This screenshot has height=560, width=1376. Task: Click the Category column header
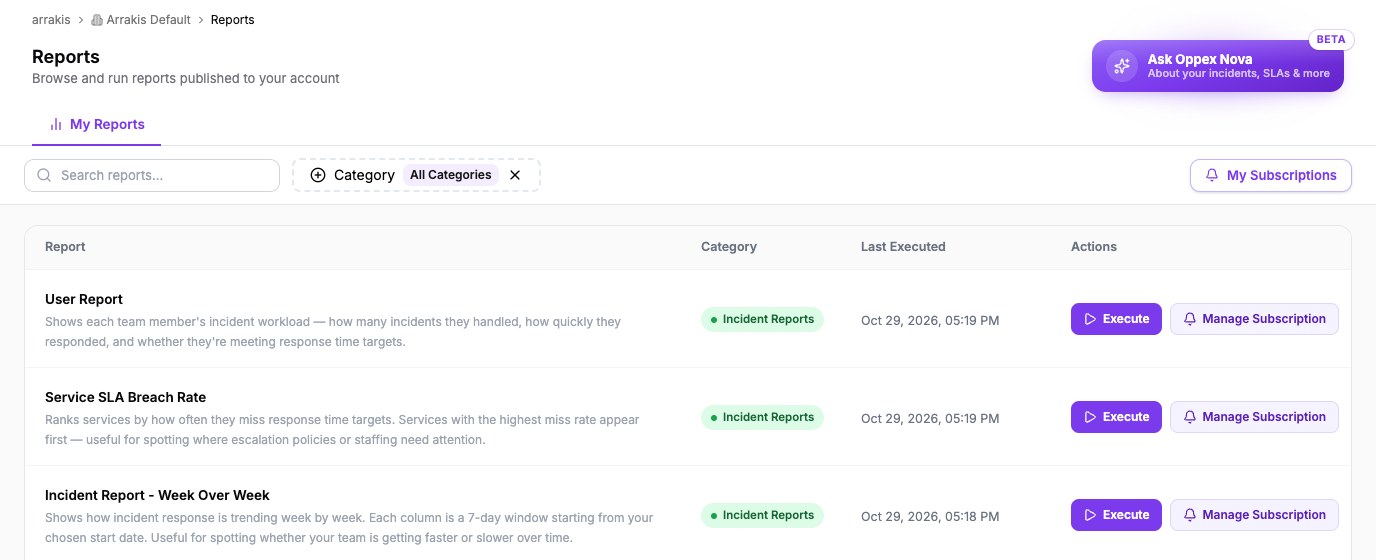729,247
